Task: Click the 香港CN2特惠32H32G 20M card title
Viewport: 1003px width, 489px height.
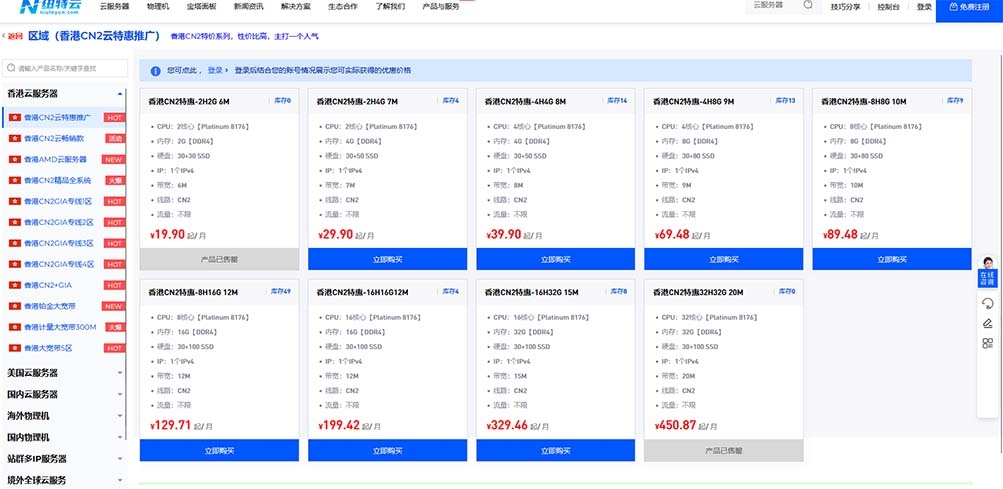Action: click(698, 293)
